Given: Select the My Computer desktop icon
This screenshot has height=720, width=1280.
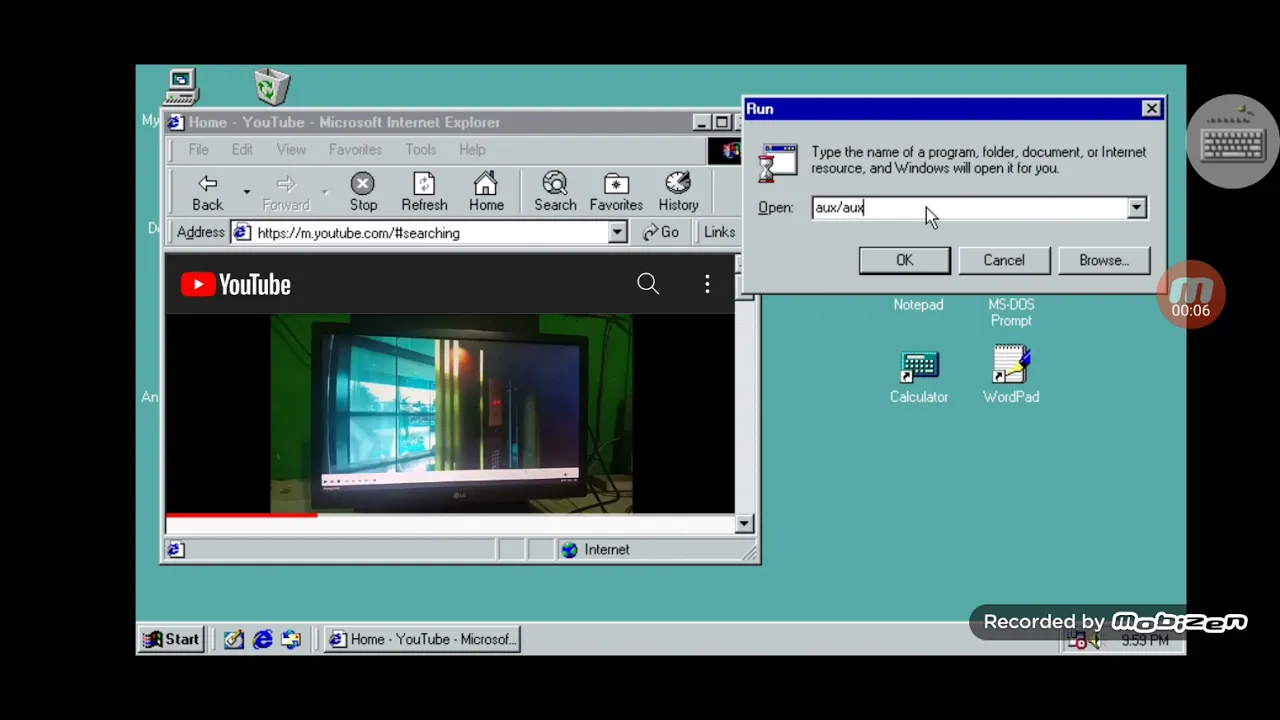Looking at the screenshot, I should pos(181,88).
